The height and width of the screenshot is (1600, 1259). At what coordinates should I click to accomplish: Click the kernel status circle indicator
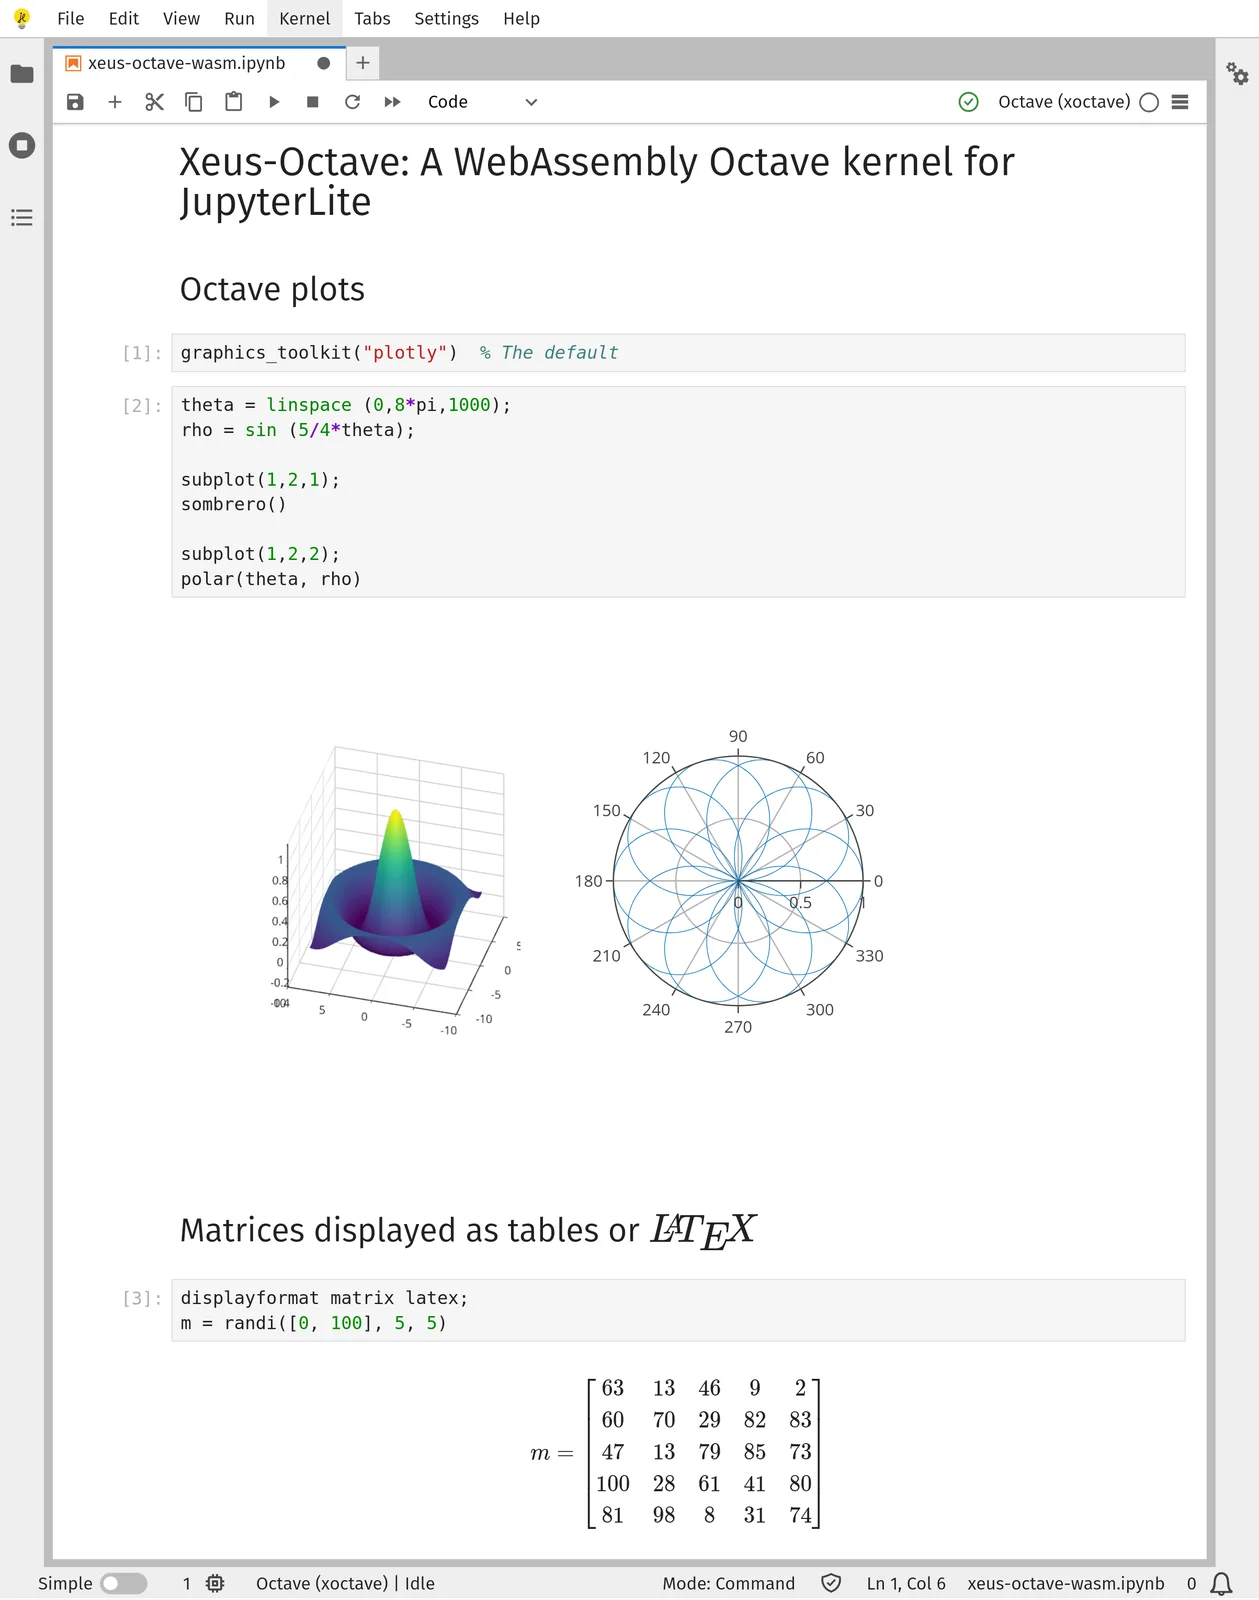[1149, 102]
